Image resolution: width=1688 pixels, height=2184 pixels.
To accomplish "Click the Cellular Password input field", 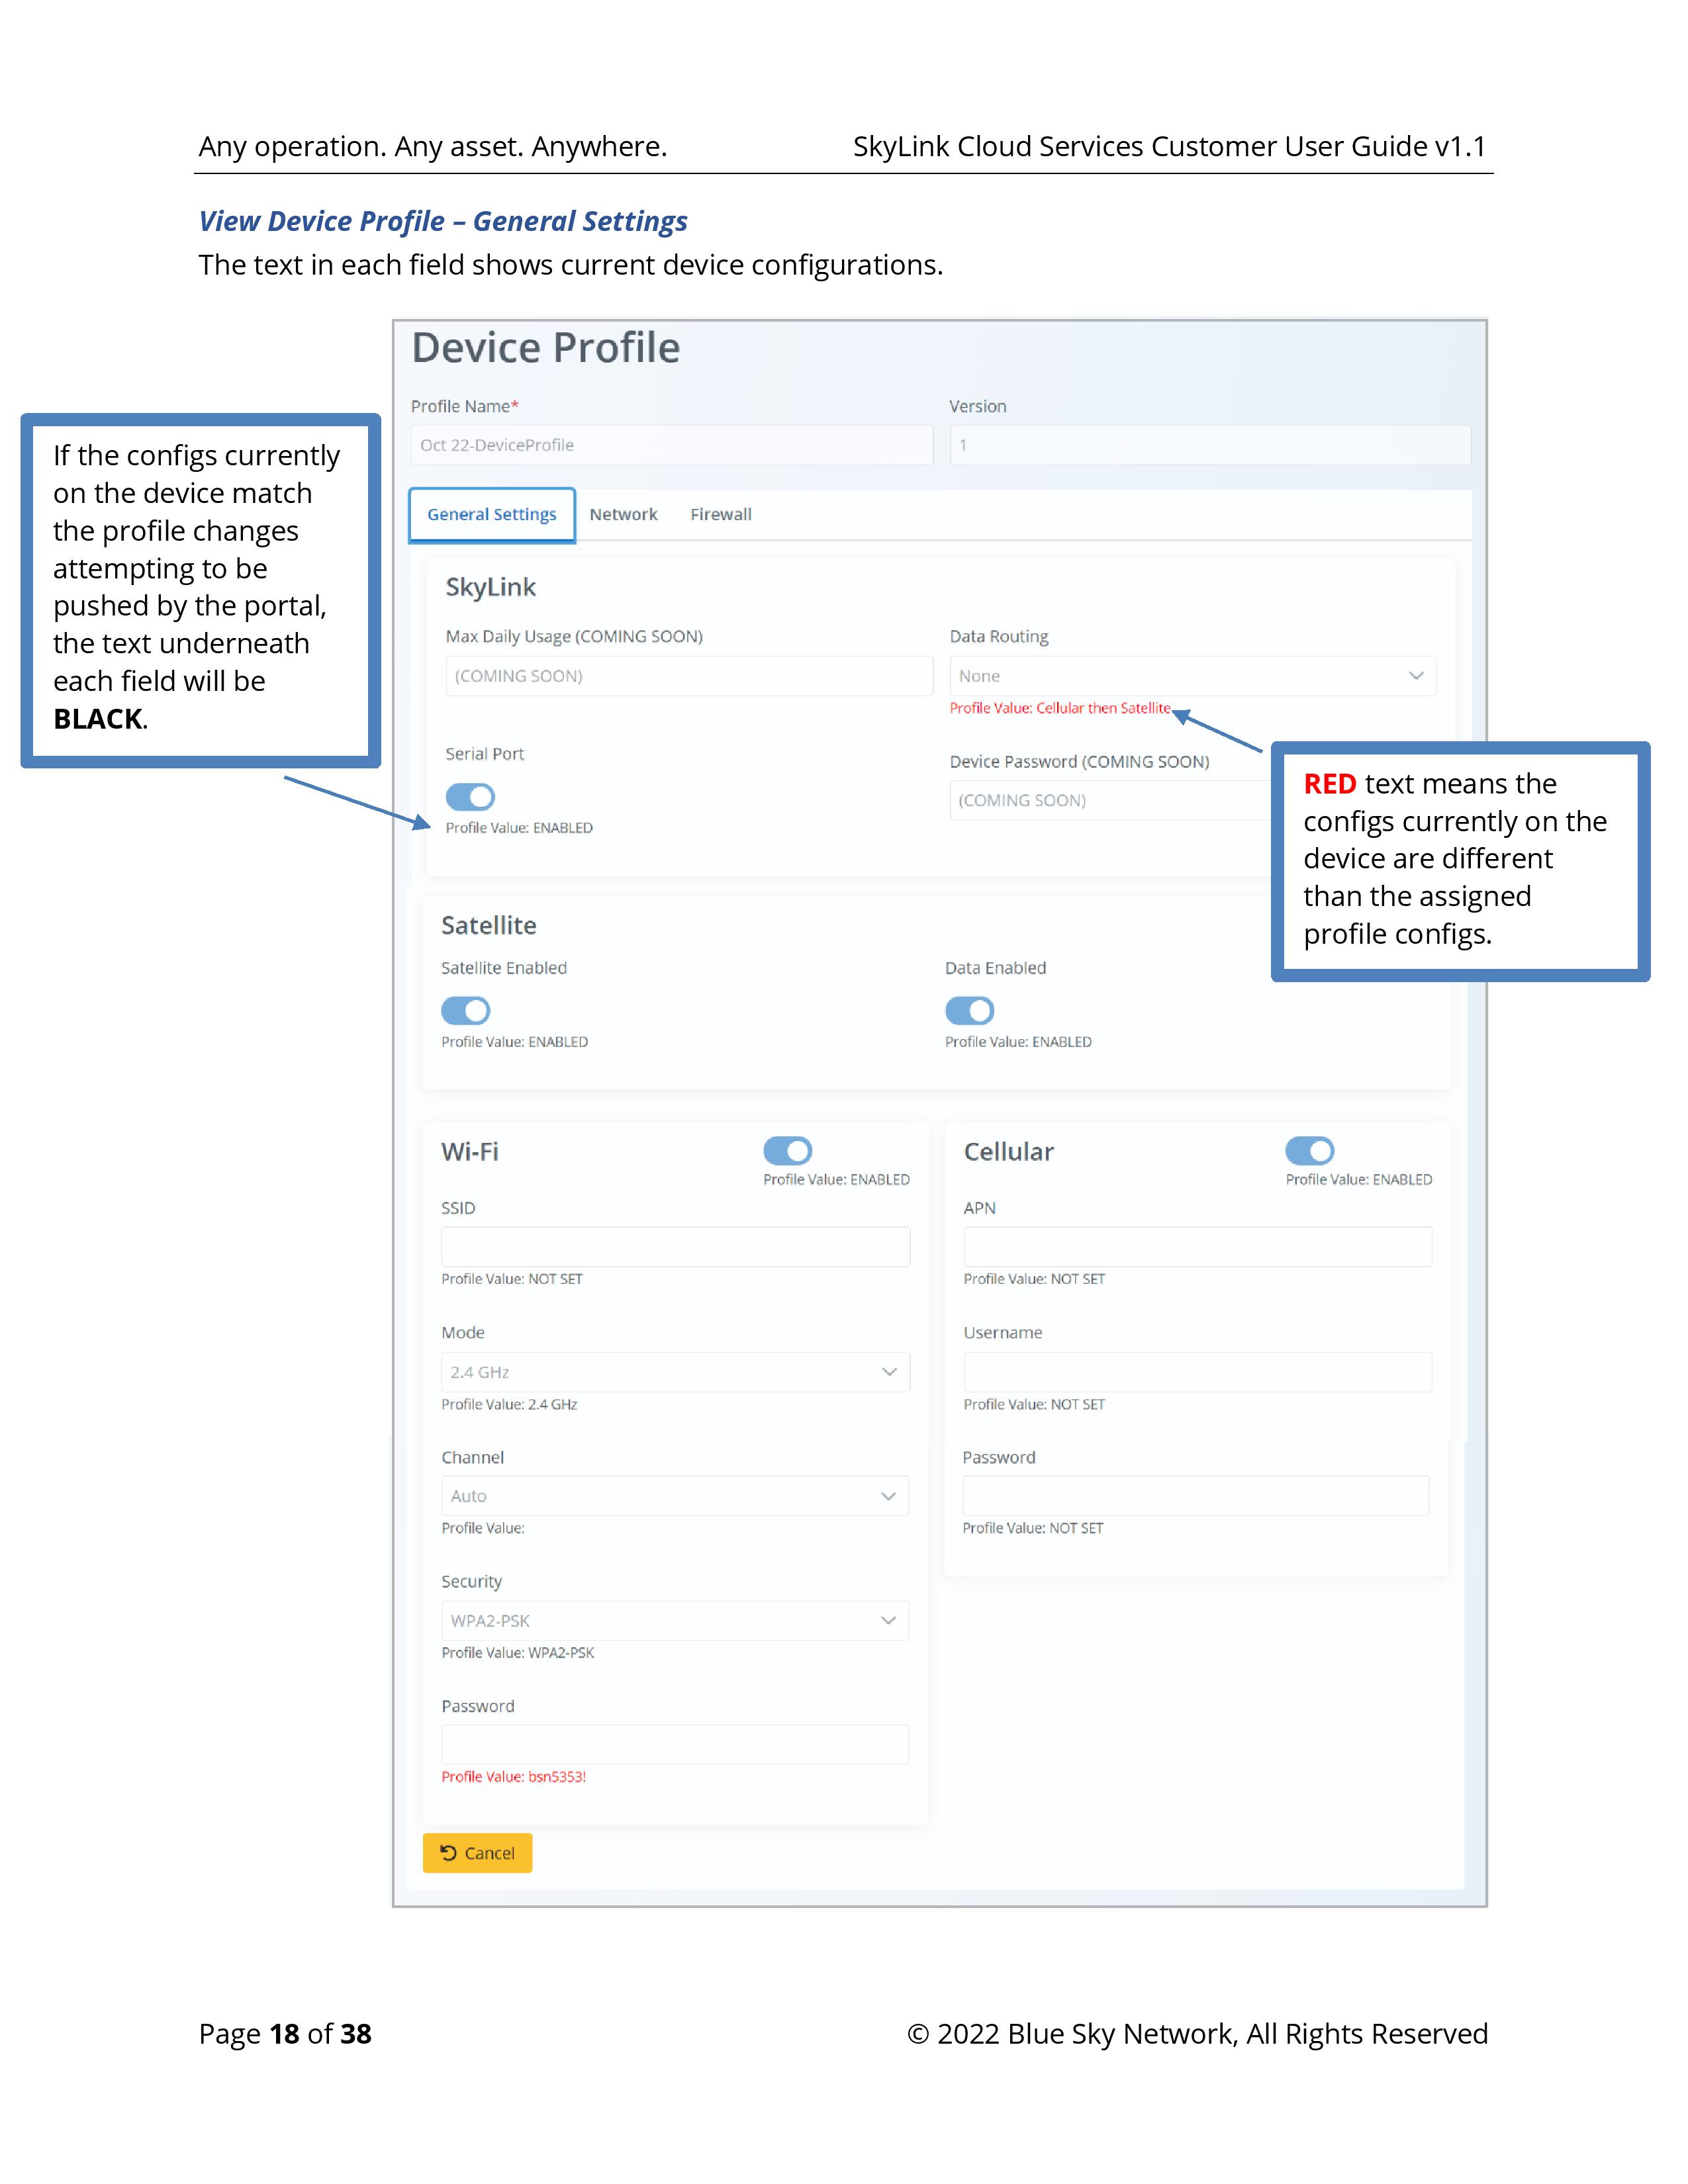I will coord(1195,1496).
